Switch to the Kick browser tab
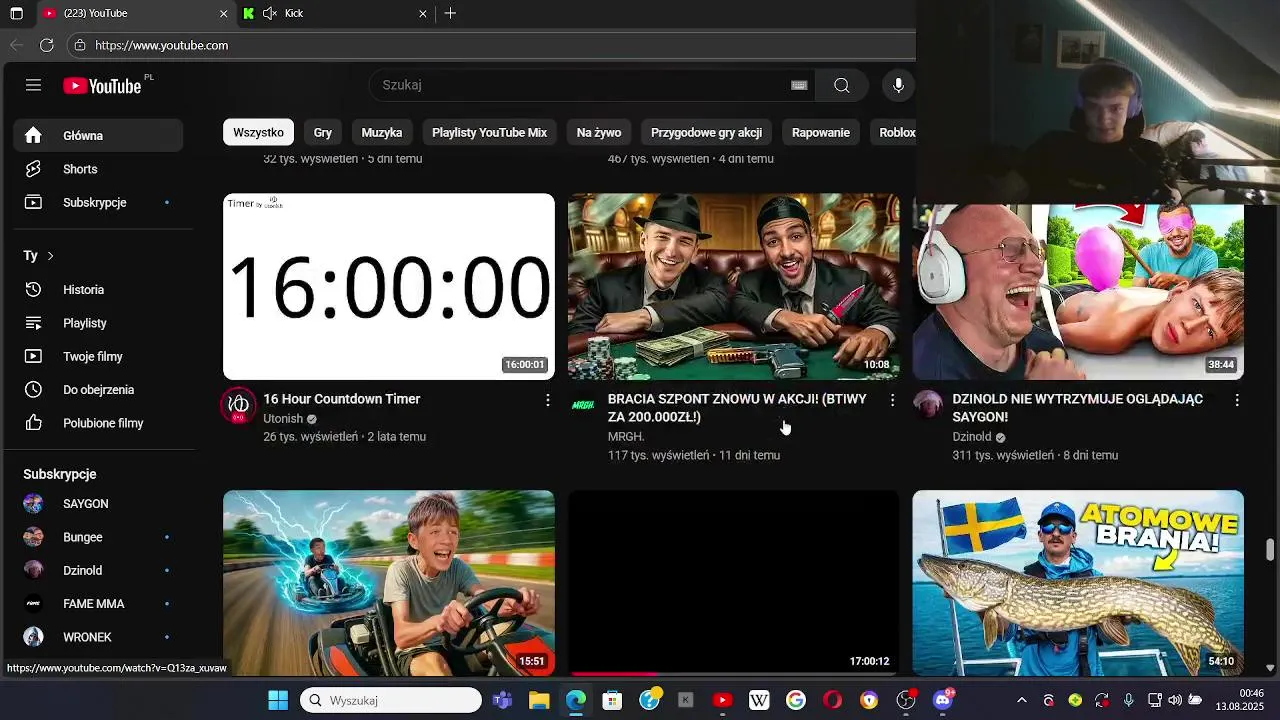 point(335,13)
